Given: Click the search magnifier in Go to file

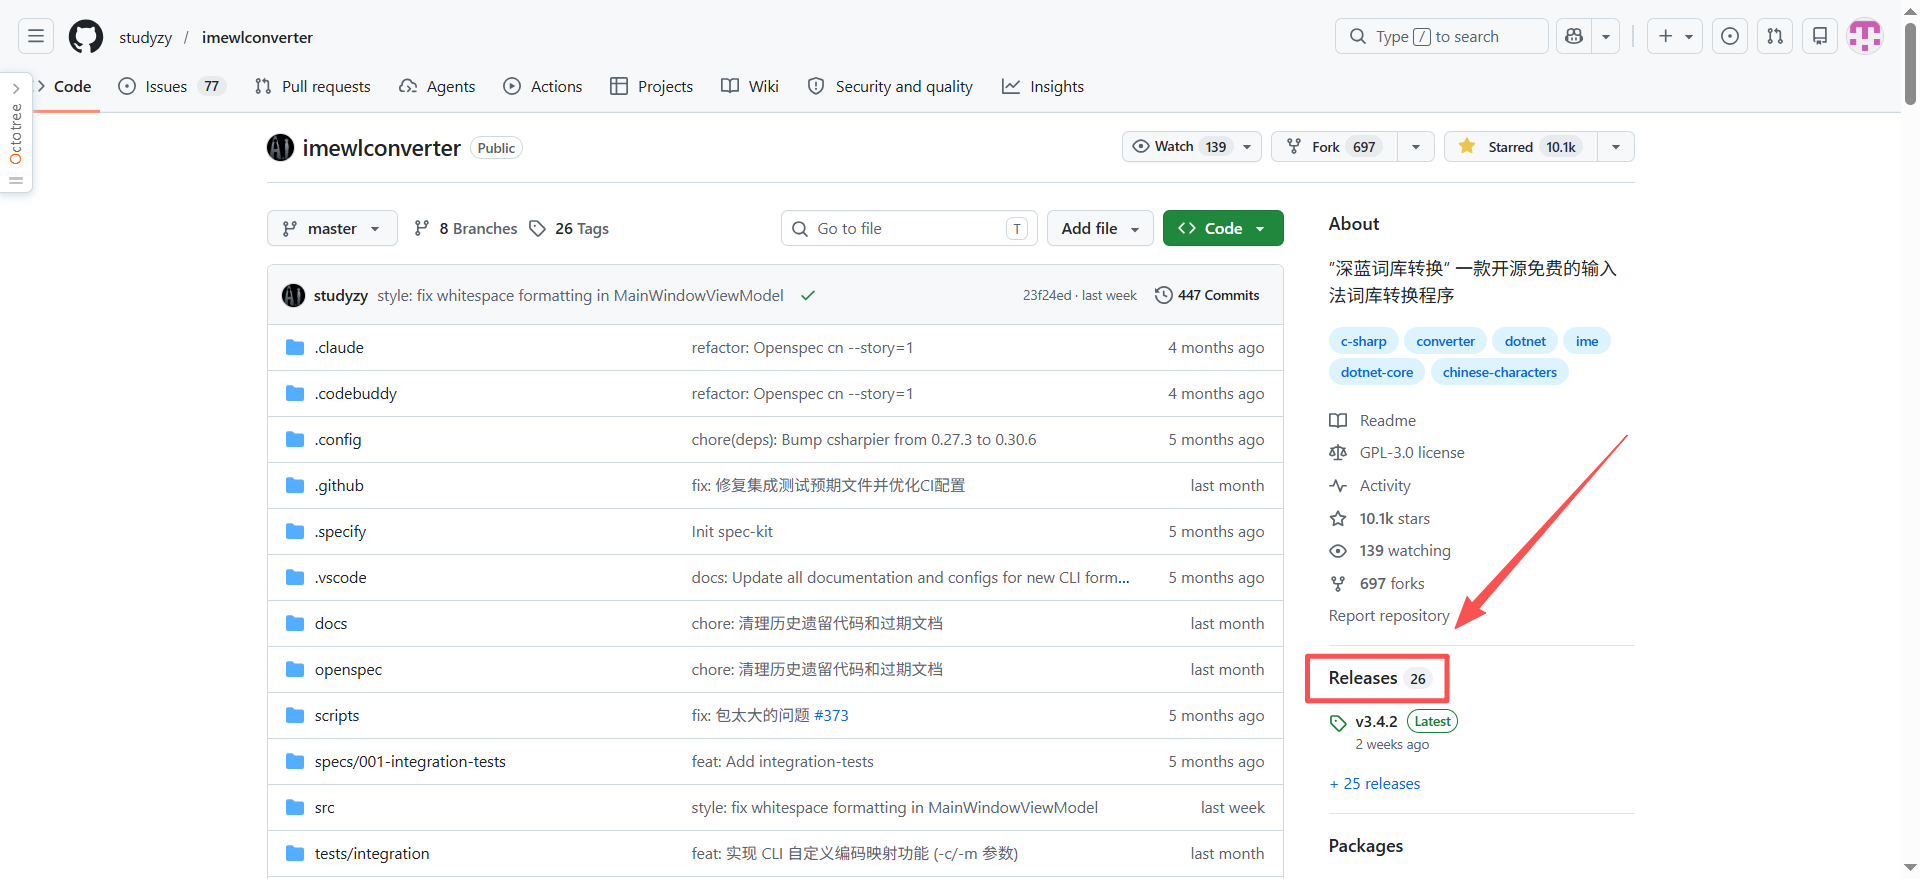Looking at the screenshot, I should [800, 229].
